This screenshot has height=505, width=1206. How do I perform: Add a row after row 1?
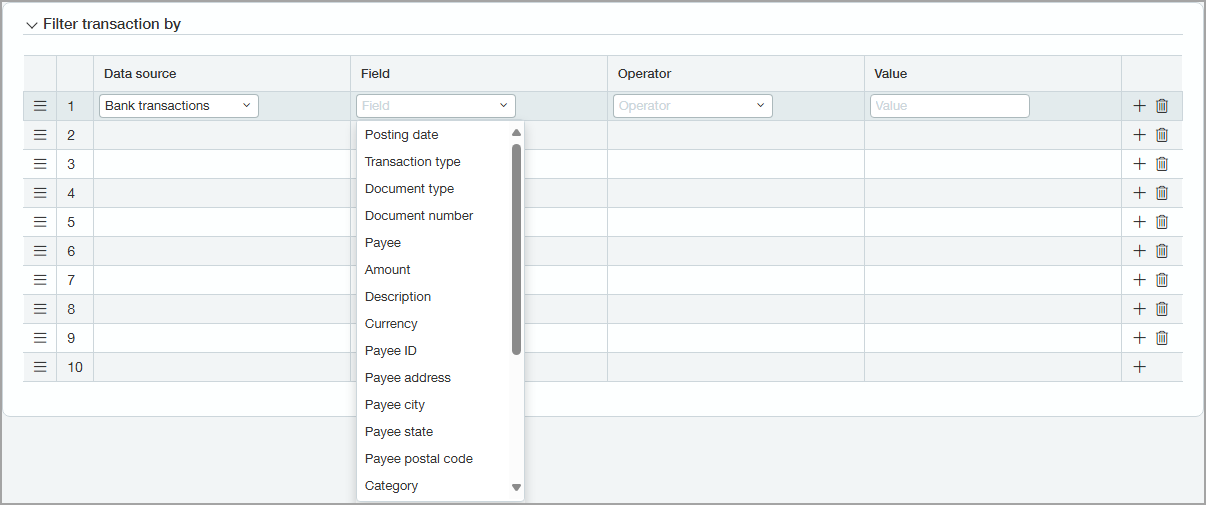coord(1139,106)
